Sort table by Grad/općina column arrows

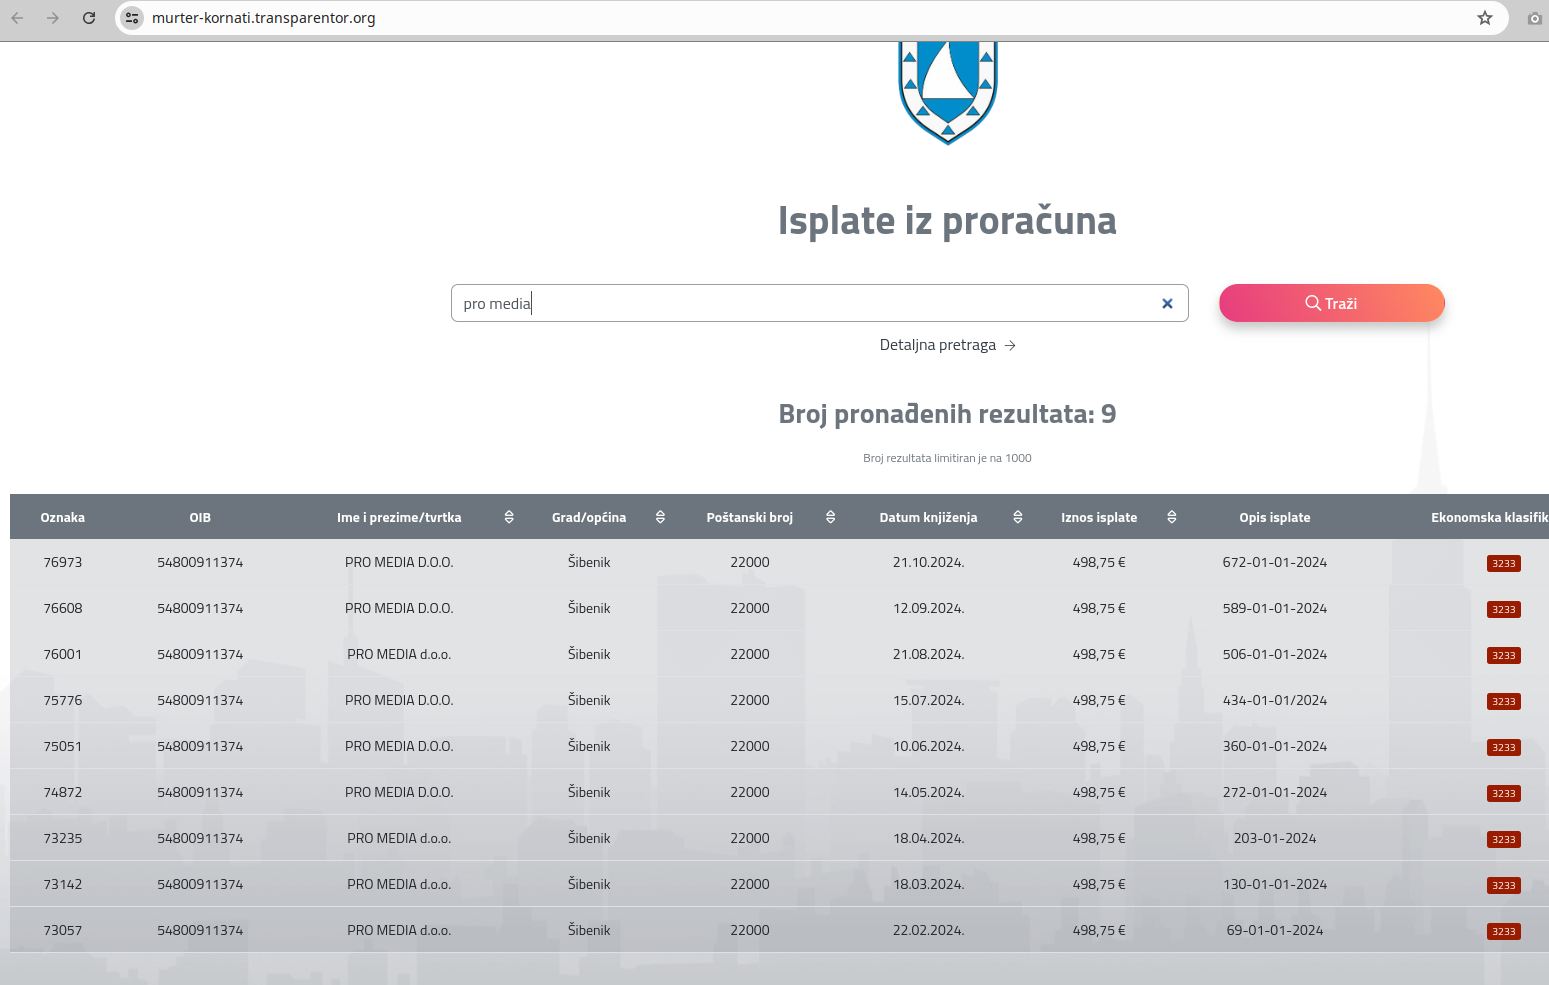click(x=660, y=517)
